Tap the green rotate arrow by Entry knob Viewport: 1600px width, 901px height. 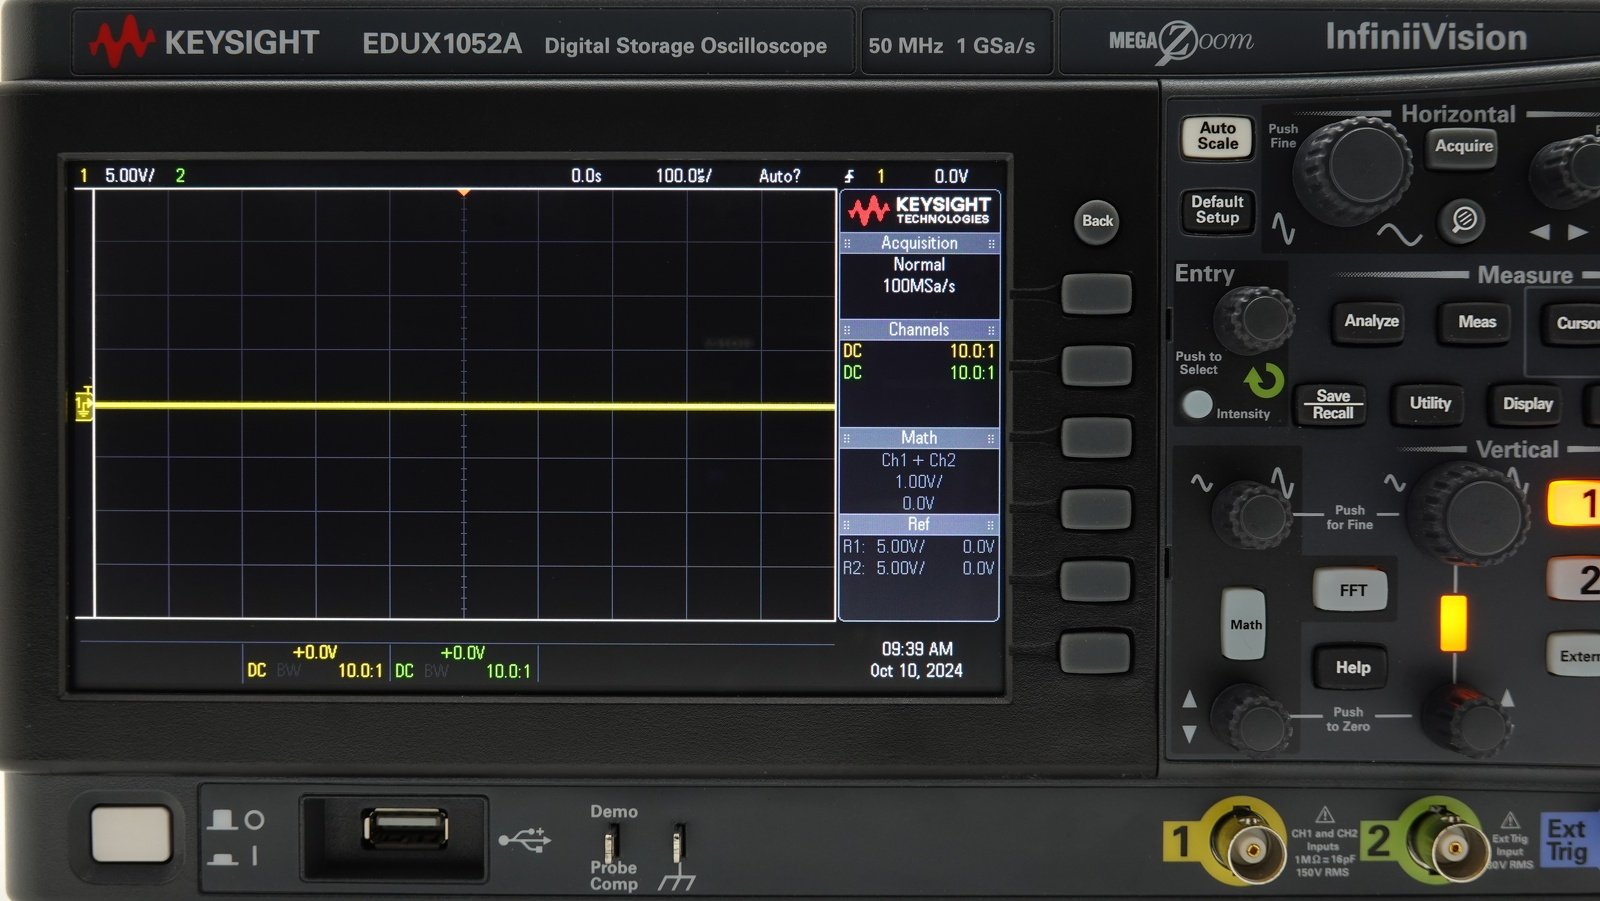point(1264,380)
